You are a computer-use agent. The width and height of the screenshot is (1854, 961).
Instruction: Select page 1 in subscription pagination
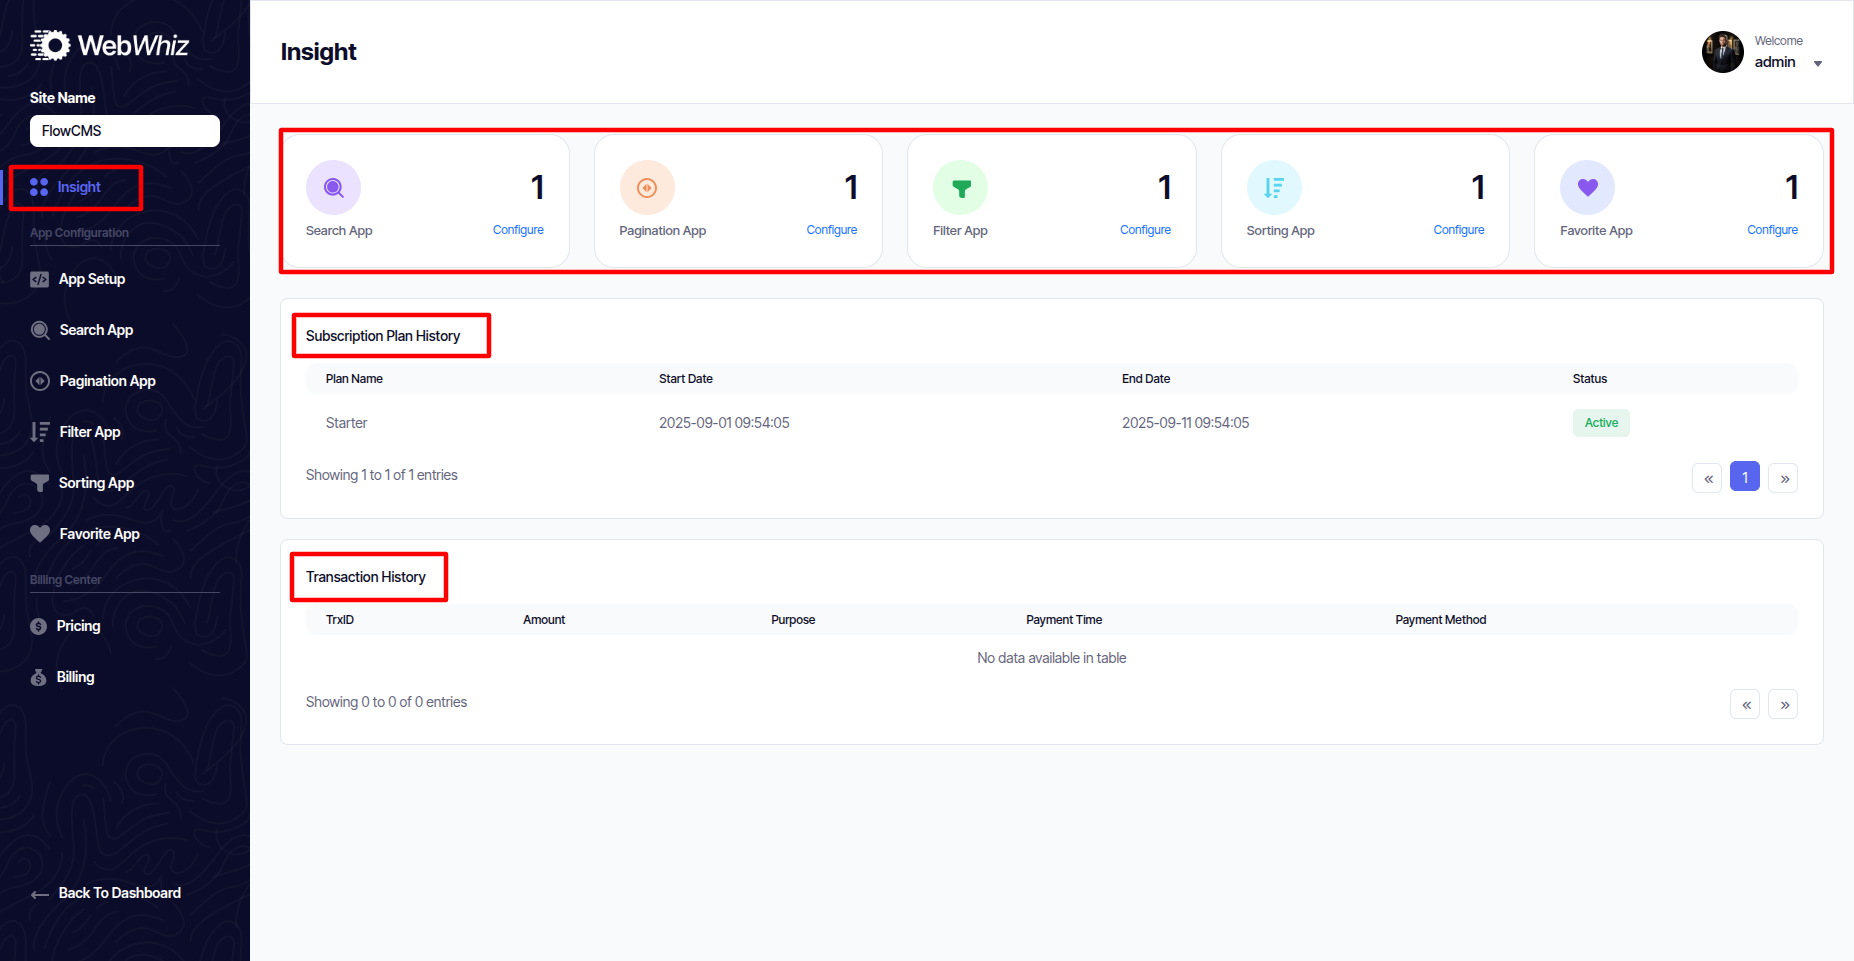pos(1744,478)
